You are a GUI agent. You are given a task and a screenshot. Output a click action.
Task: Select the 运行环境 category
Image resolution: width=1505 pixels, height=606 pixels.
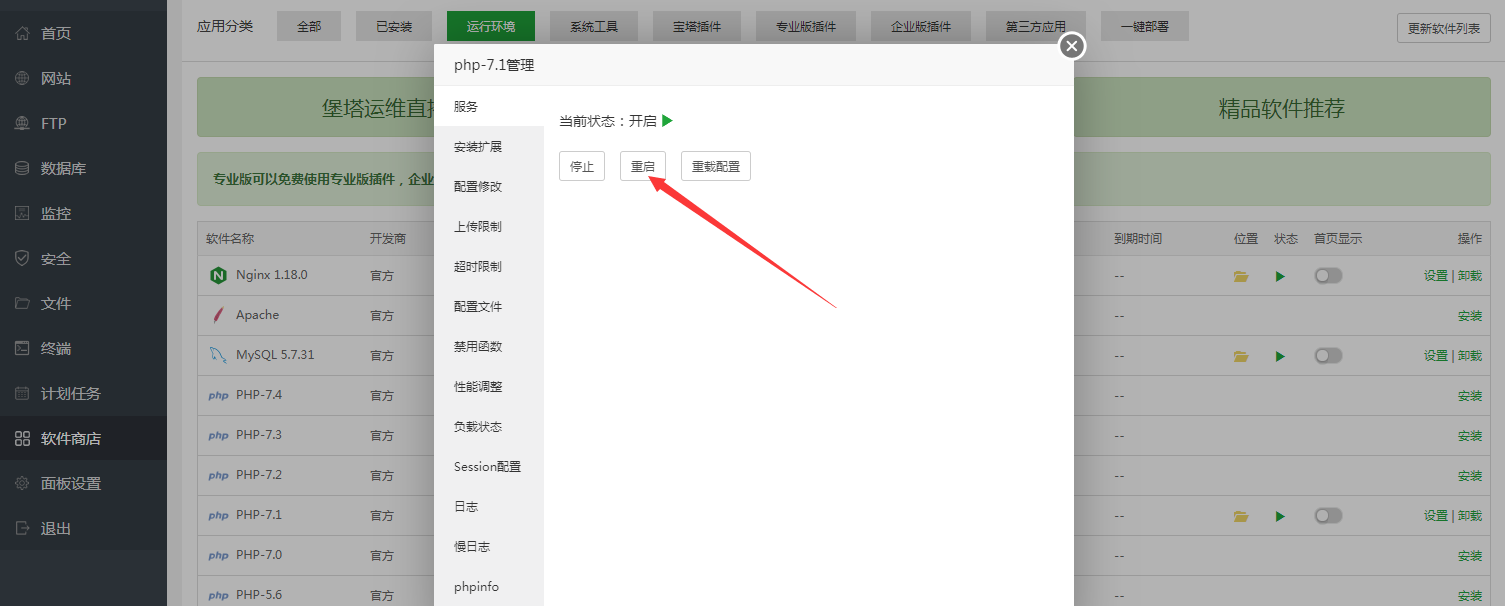491,27
